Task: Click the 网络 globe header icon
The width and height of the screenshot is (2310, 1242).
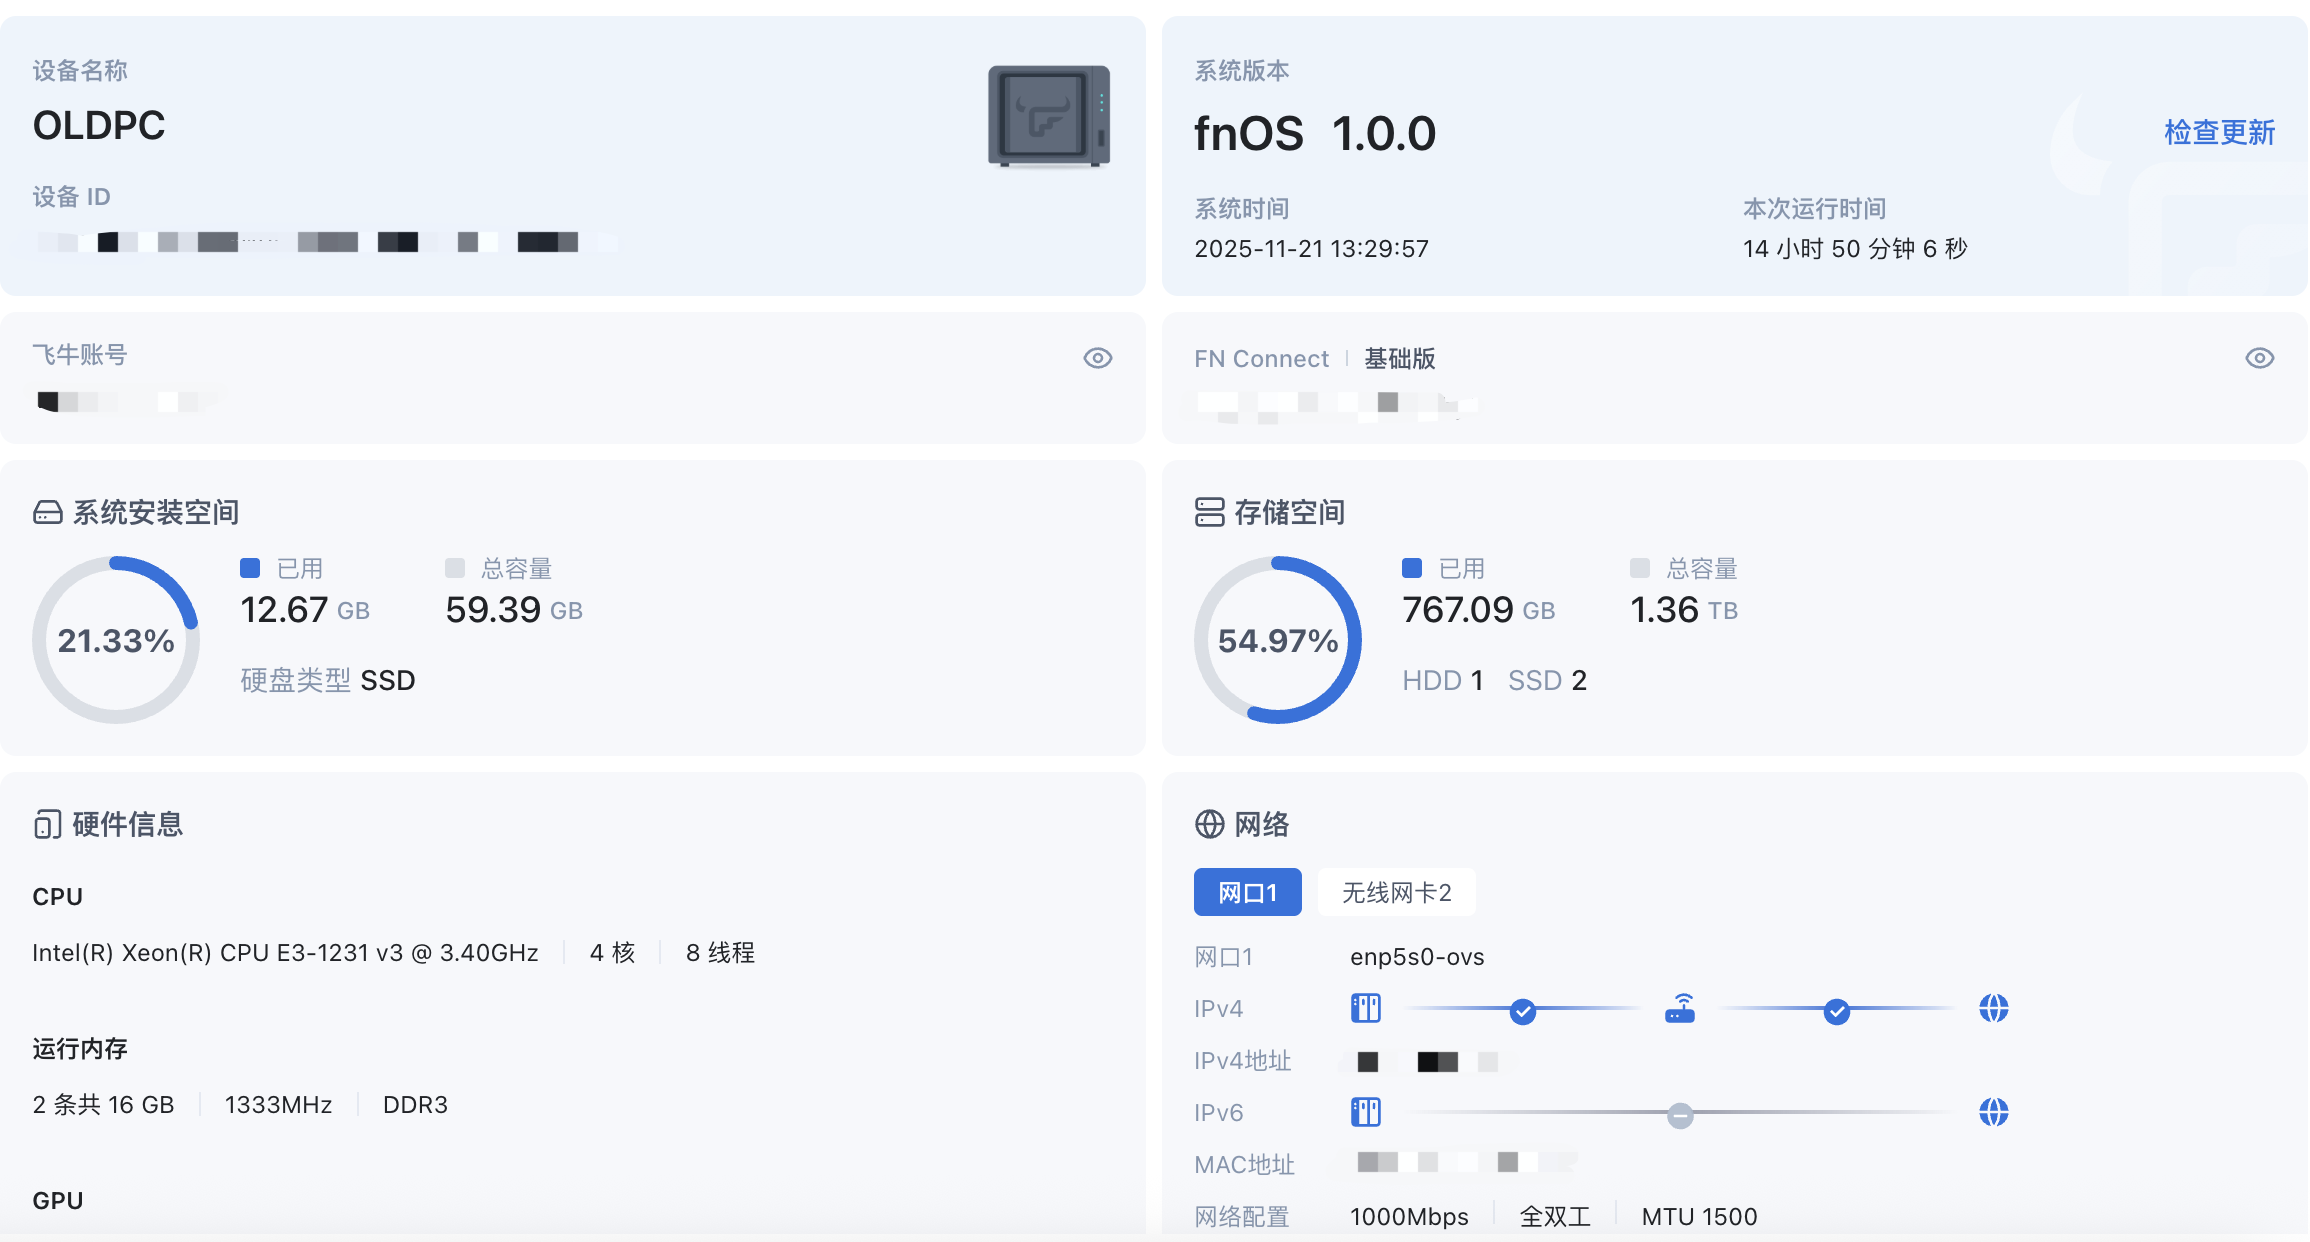Action: pyautogui.click(x=1209, y=824)
